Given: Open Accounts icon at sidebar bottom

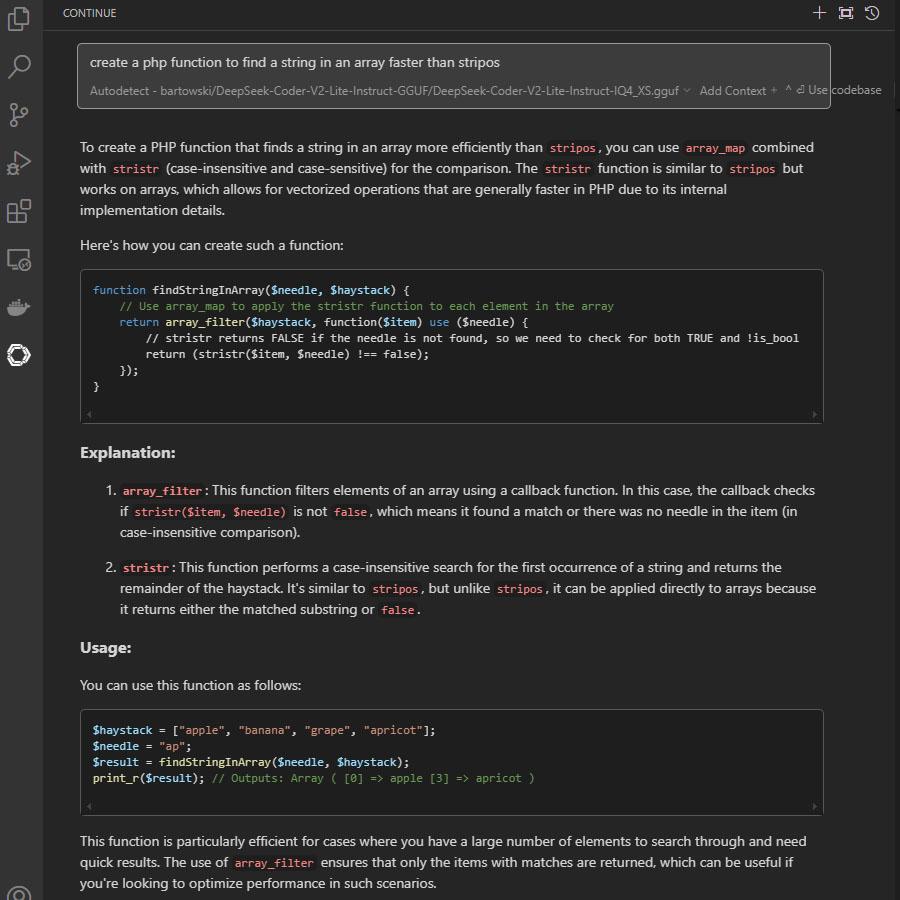Looking at the screenshot, I should (x=19, y=893).
